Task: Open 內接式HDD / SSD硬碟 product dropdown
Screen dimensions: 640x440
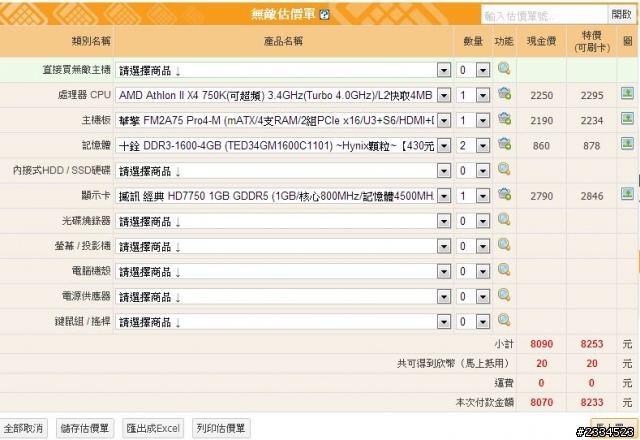Action: pos(283,171)
